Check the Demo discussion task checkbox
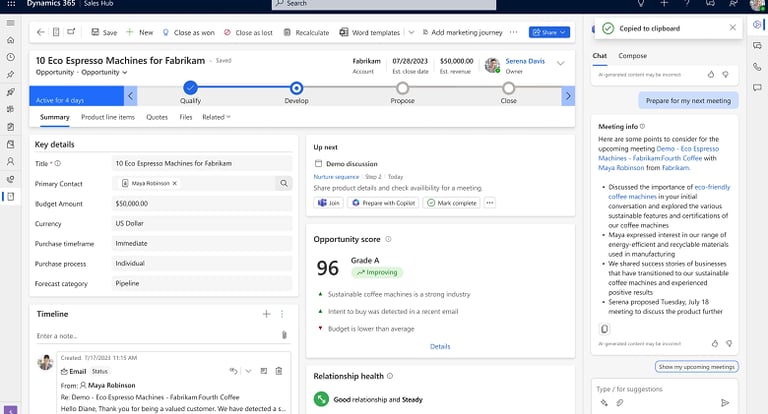This screenshot has width=768, height=414. pyautogui.click(x=318, y=164)
